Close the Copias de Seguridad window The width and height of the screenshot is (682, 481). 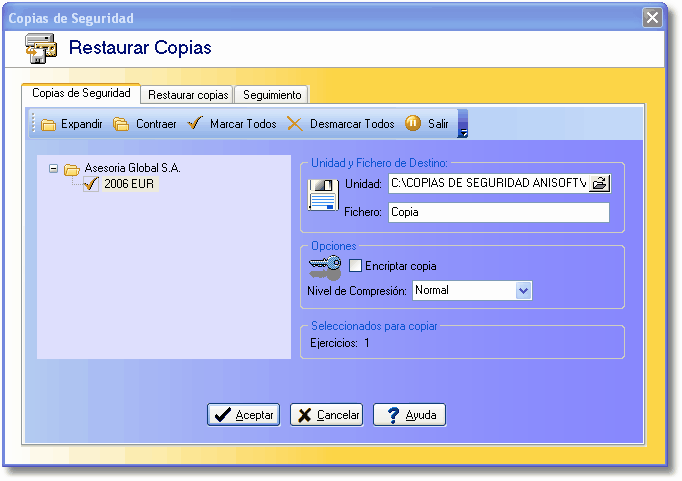pos(652,18)
